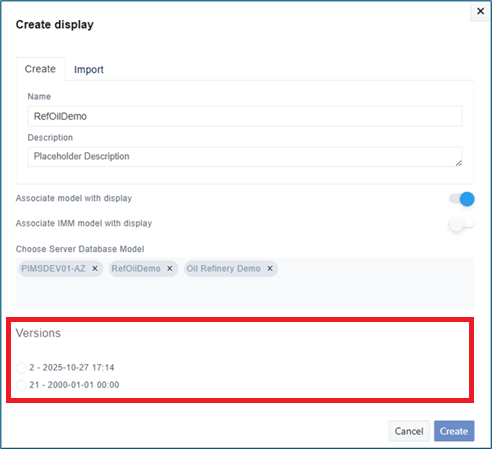The image size is (492, 449).
Task: Click the description field resize handle
Action: pyautogui.click(x=459, y=163)
